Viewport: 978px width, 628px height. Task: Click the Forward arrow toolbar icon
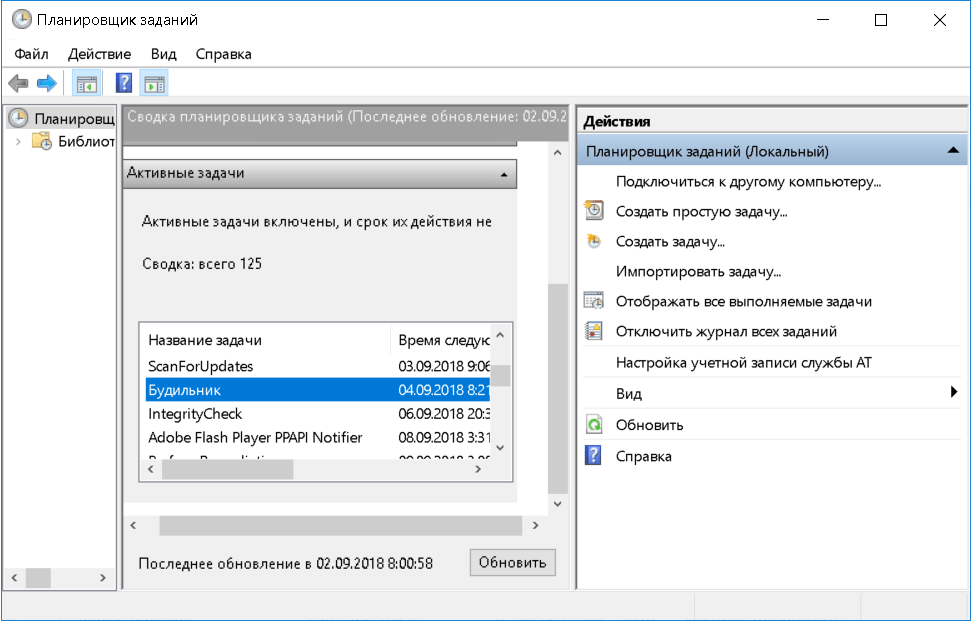pos(46,84)
